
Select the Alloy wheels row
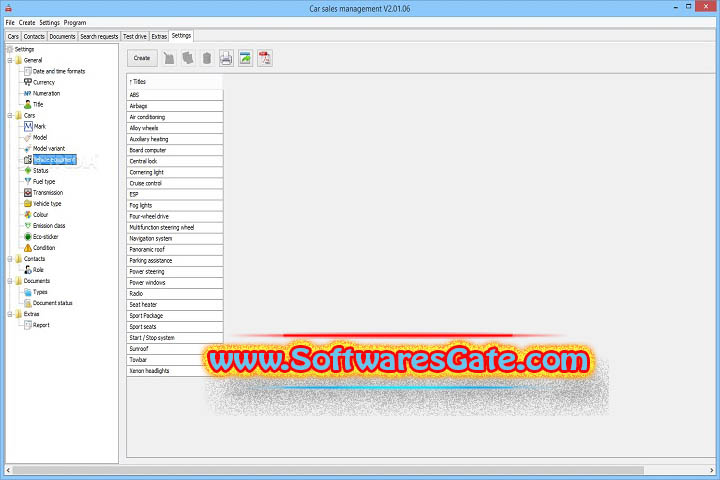(175, 128)
